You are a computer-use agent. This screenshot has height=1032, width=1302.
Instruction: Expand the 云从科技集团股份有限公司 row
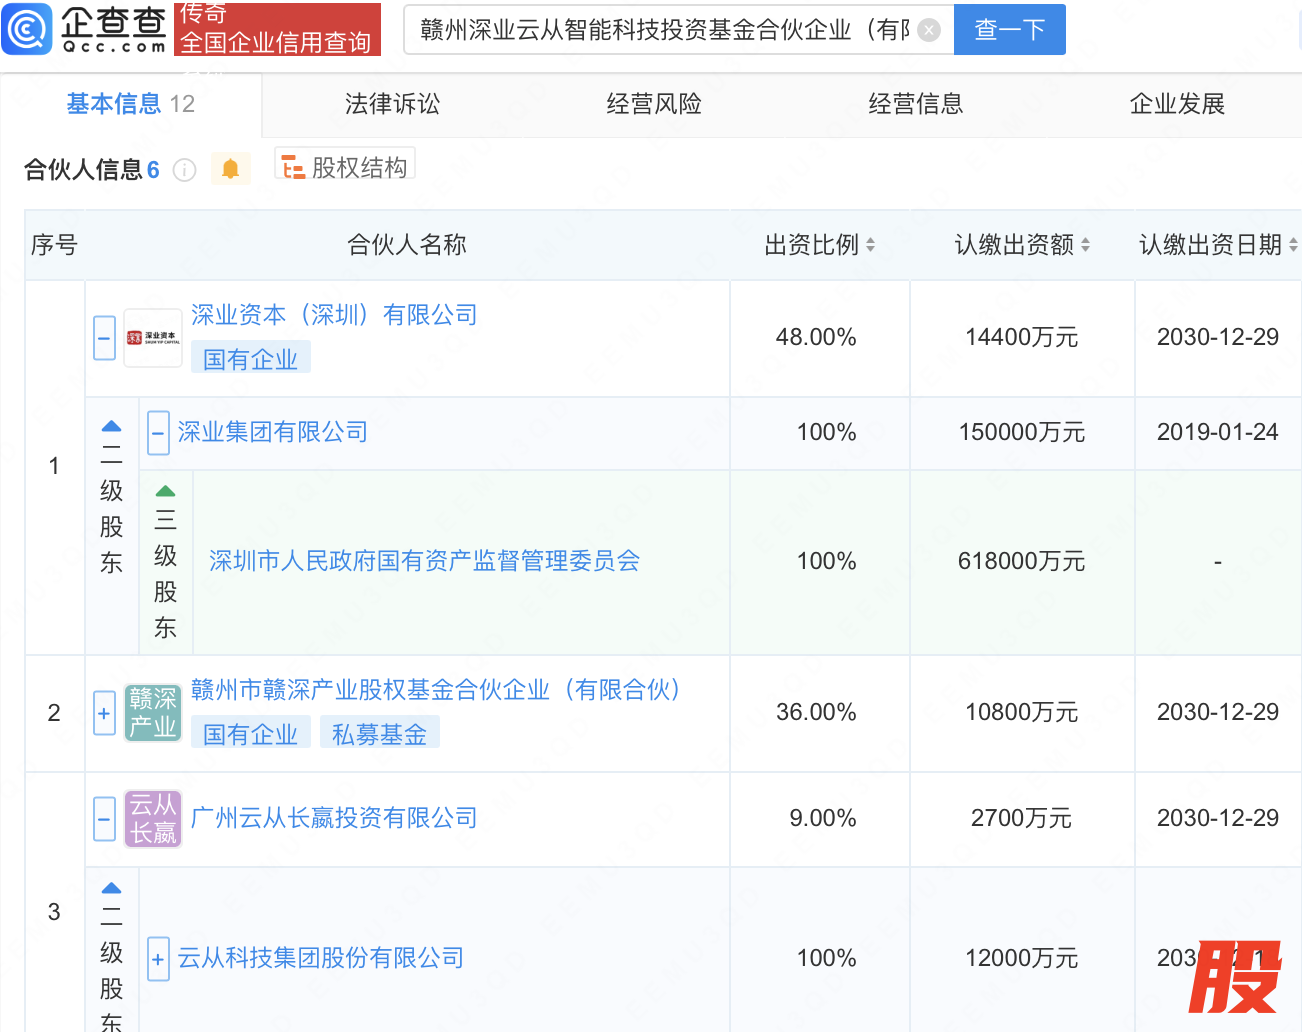pos(158,959)
